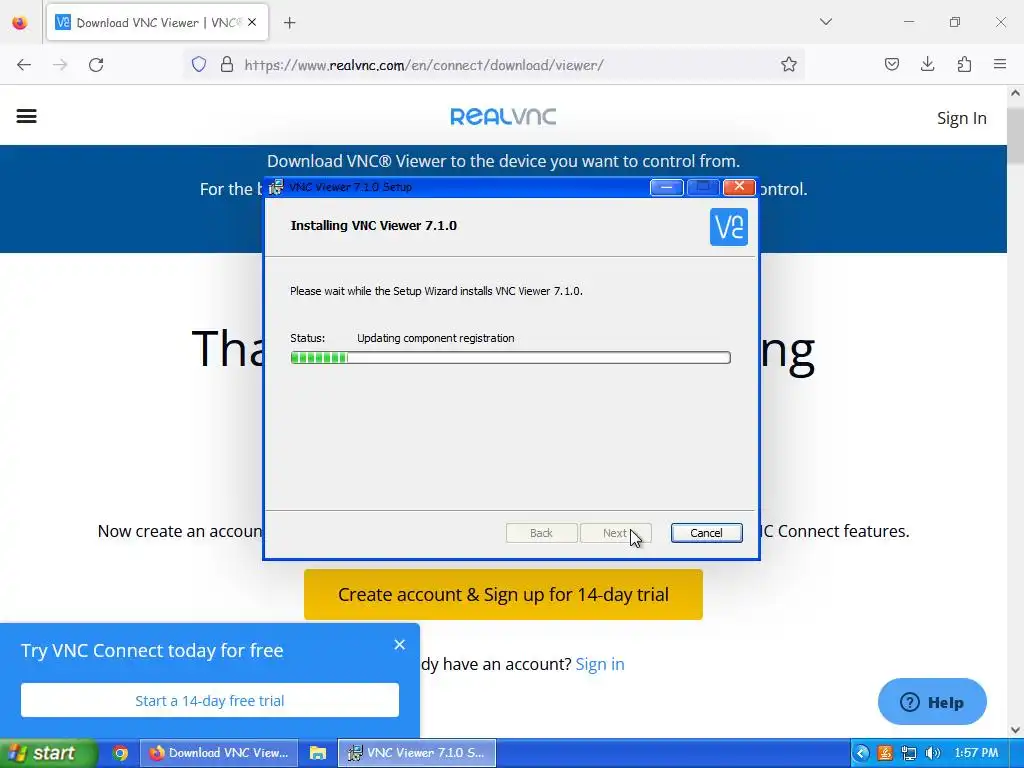Click Start a 14-day free trial

click(210, 700)
